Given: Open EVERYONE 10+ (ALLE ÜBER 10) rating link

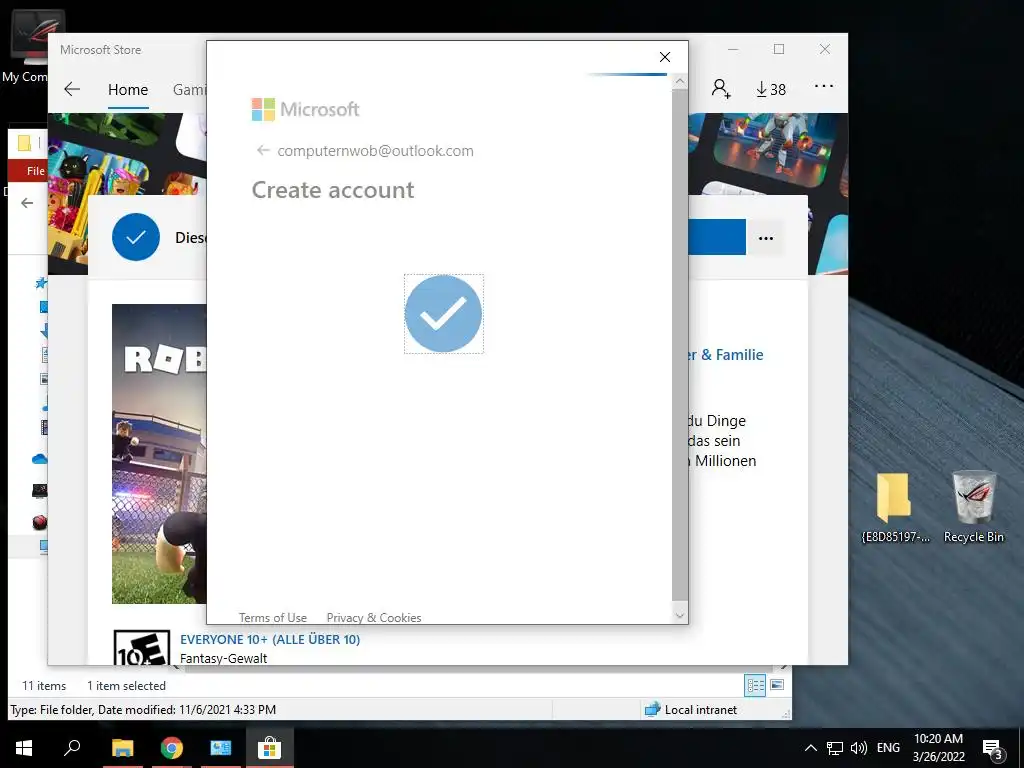Looking at the screenshot, I should 270,639.
